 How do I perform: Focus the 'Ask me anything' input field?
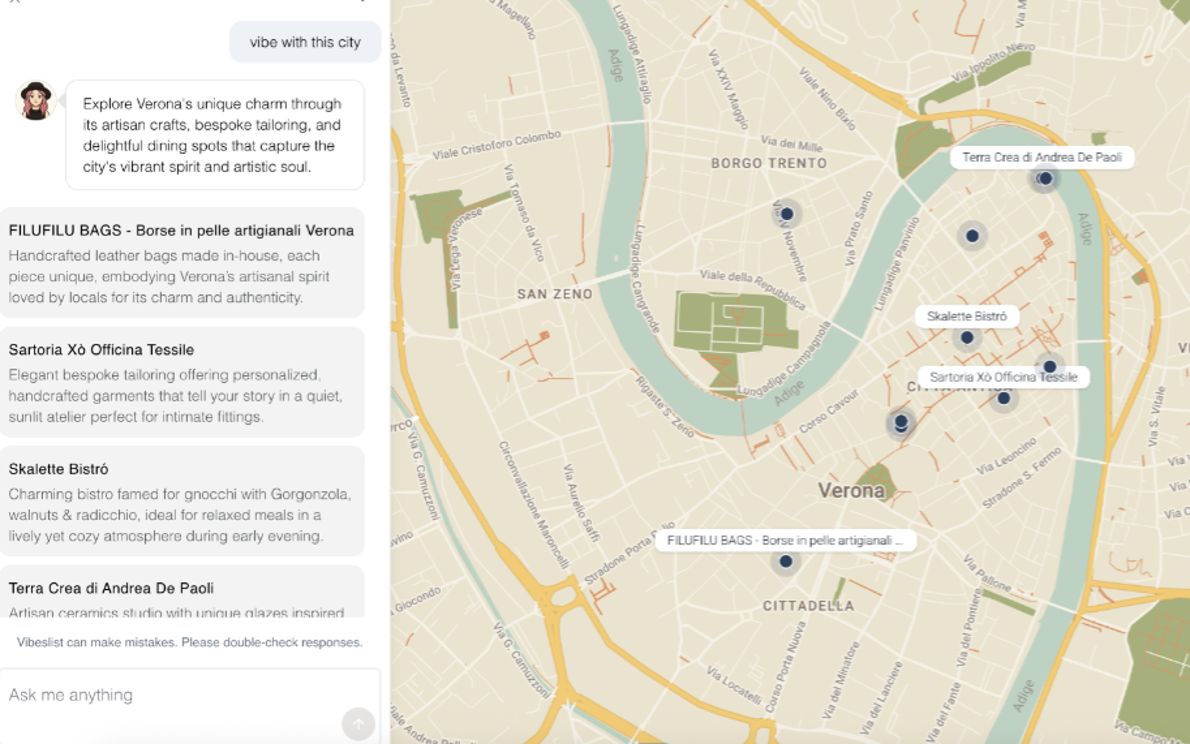(170, 695)
